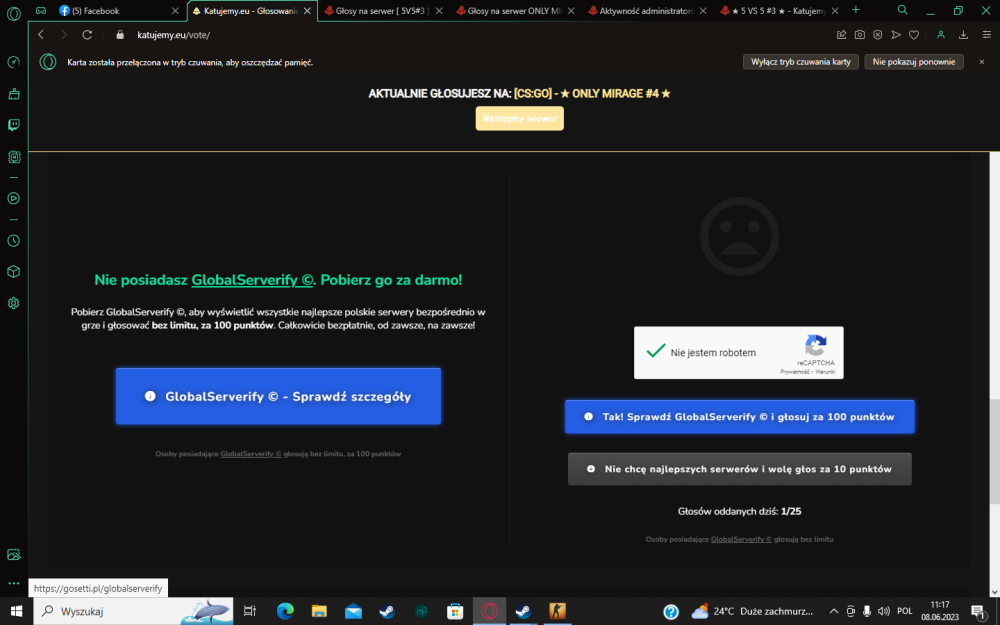Viewport: 1000px width, 625px height.
Task: Click the Następny serwer button
Action: 519,118
